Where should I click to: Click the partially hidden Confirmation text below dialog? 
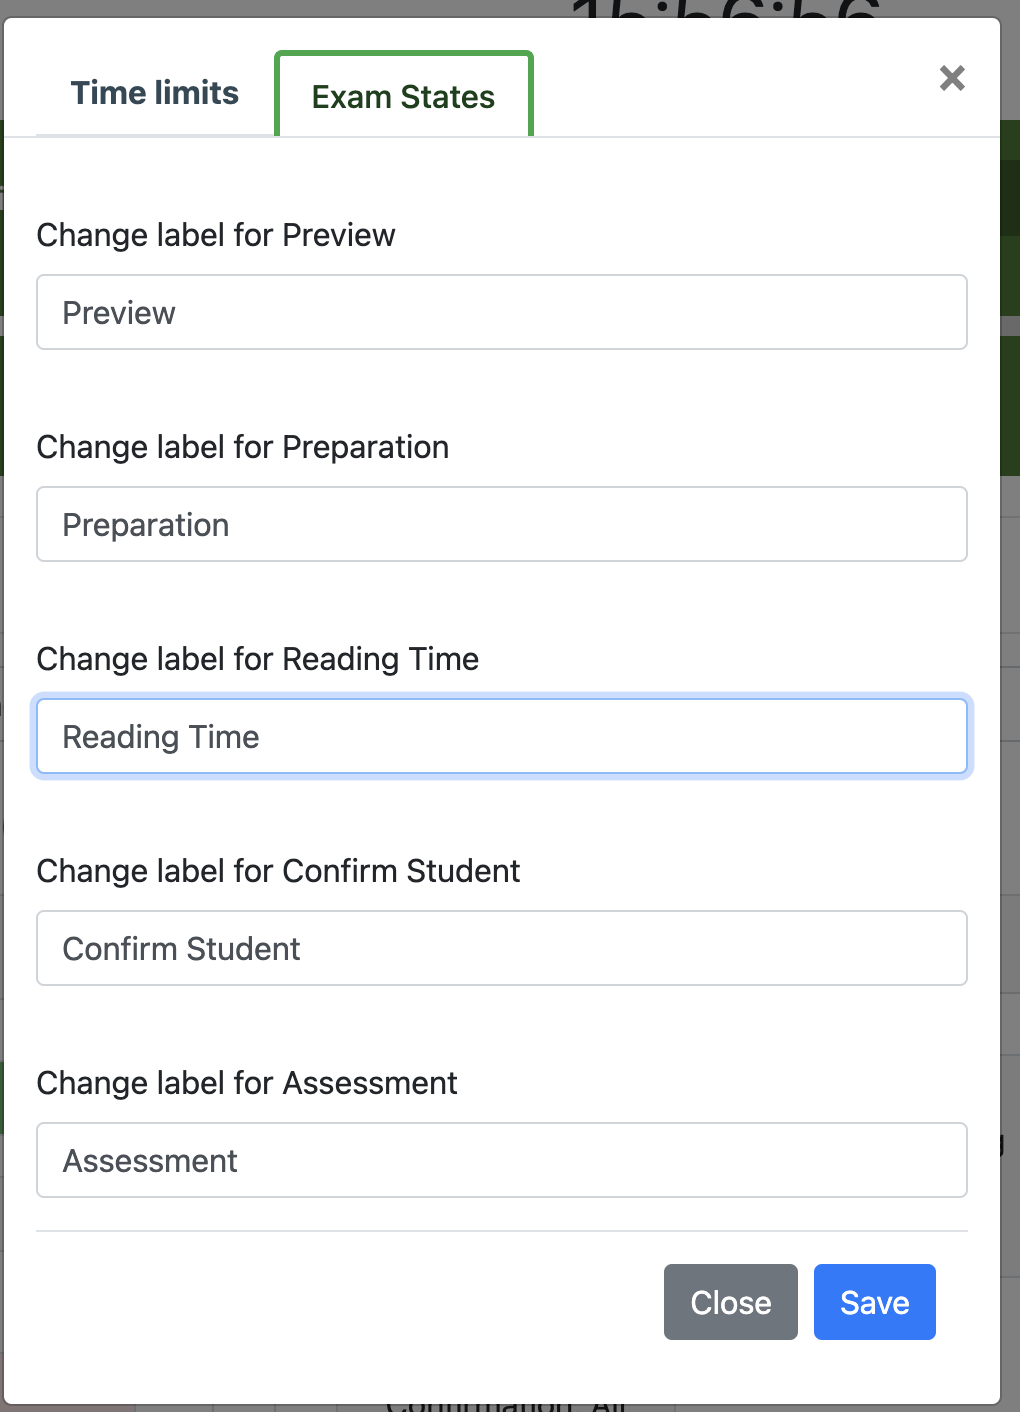pos(505,1407)
